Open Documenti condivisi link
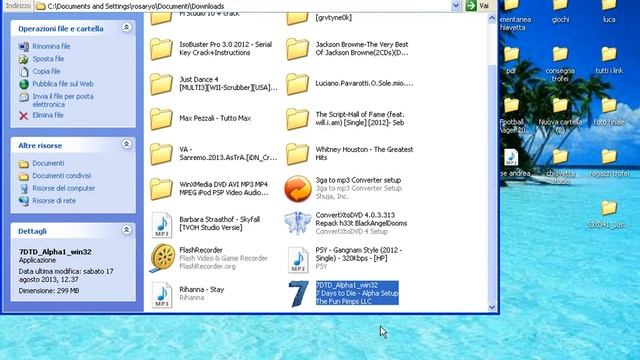The image size is (640, 360). [62, 176]
